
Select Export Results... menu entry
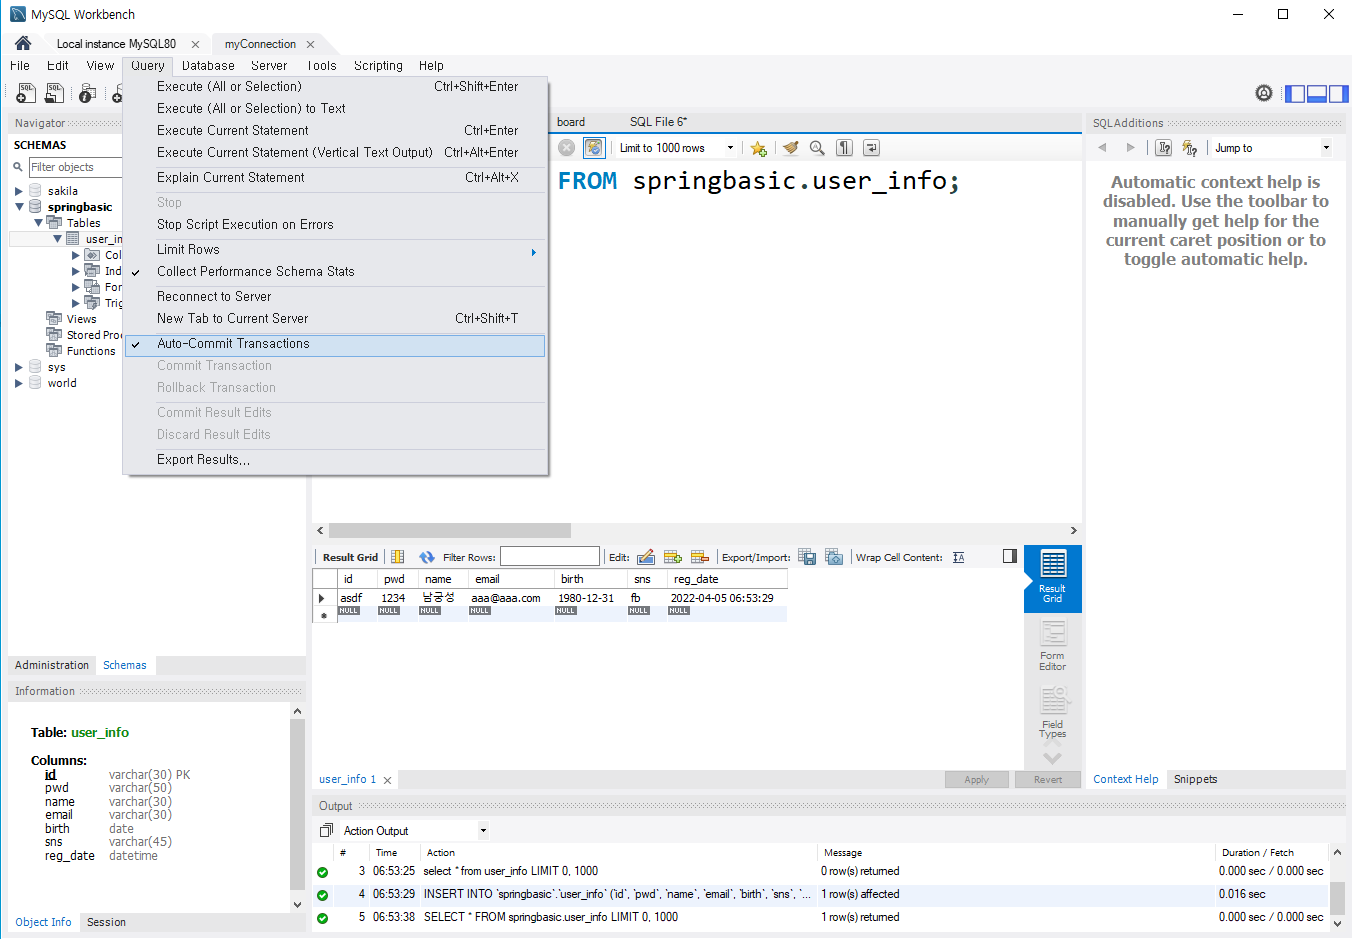click(335, 460)
